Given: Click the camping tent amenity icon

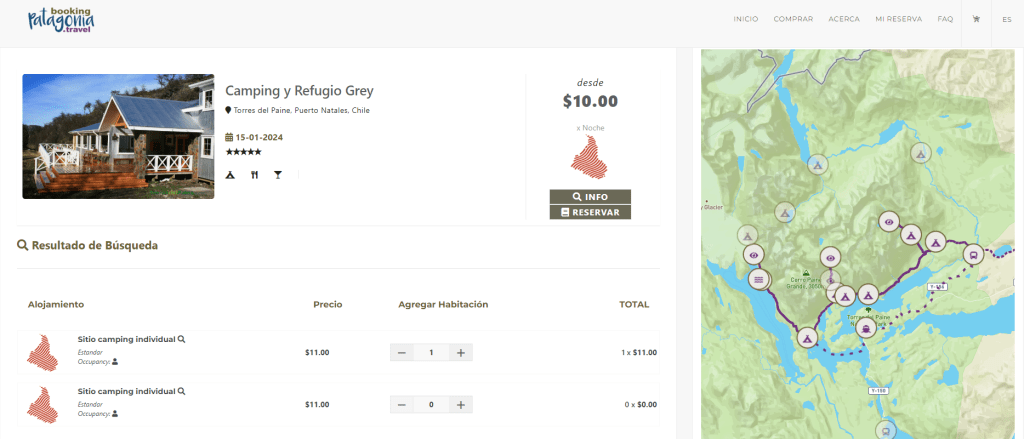Looking at the screenshot, I should click(x=230, y=175).
